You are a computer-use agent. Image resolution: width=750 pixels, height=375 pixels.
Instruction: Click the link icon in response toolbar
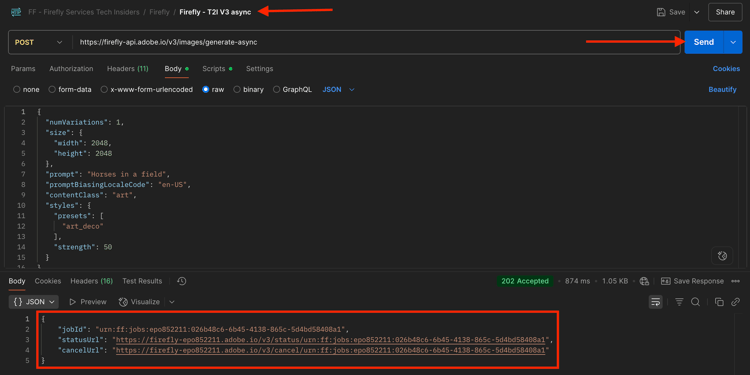pos(735,302)
